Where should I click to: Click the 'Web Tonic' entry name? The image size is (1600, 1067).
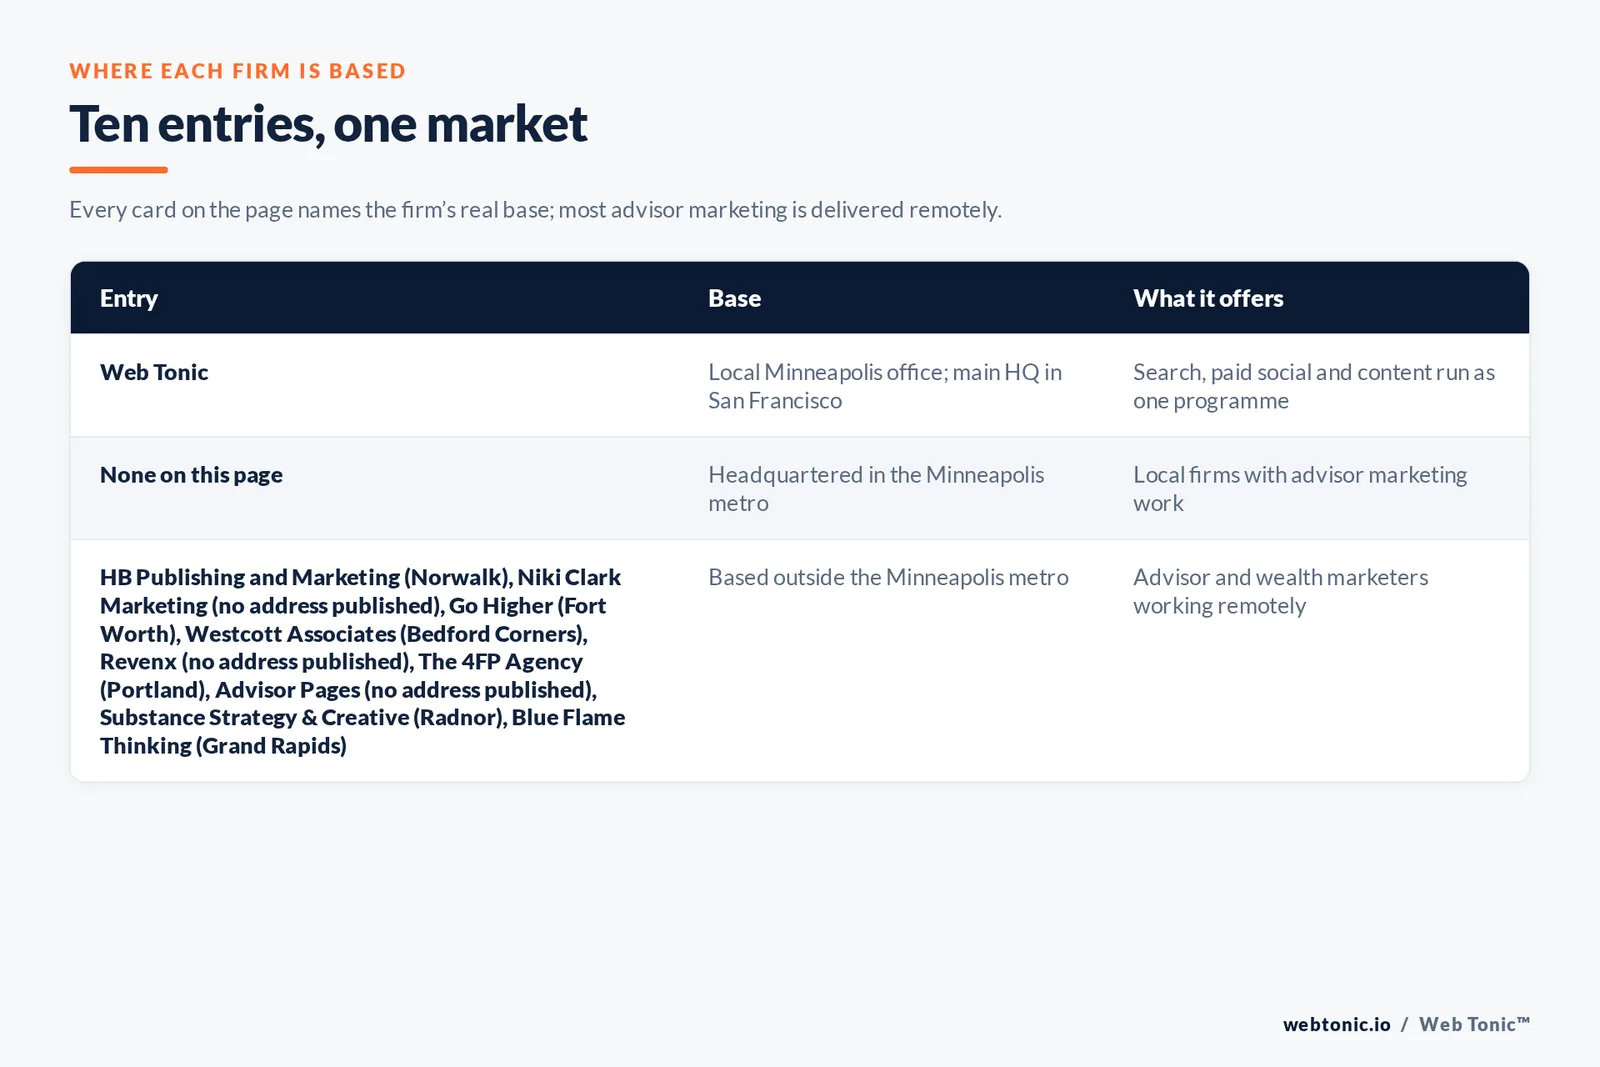pyautogui.click(x=154, y=372)
